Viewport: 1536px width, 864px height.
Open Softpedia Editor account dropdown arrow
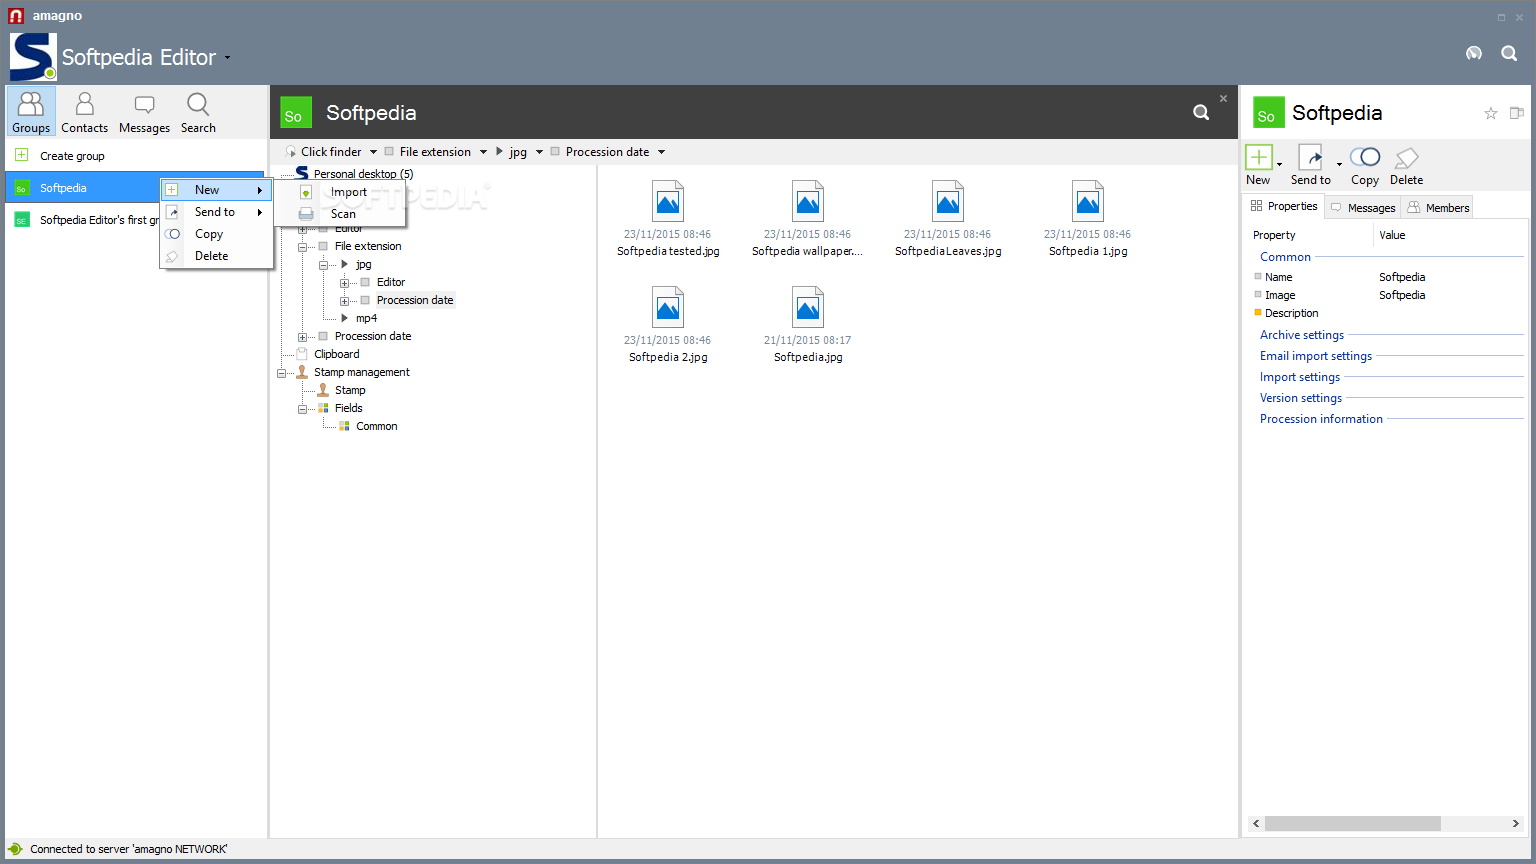[227, 58]
